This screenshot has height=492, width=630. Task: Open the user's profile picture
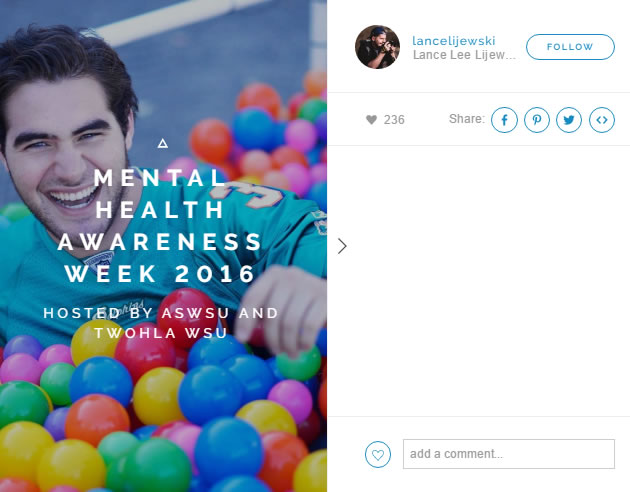377,47
